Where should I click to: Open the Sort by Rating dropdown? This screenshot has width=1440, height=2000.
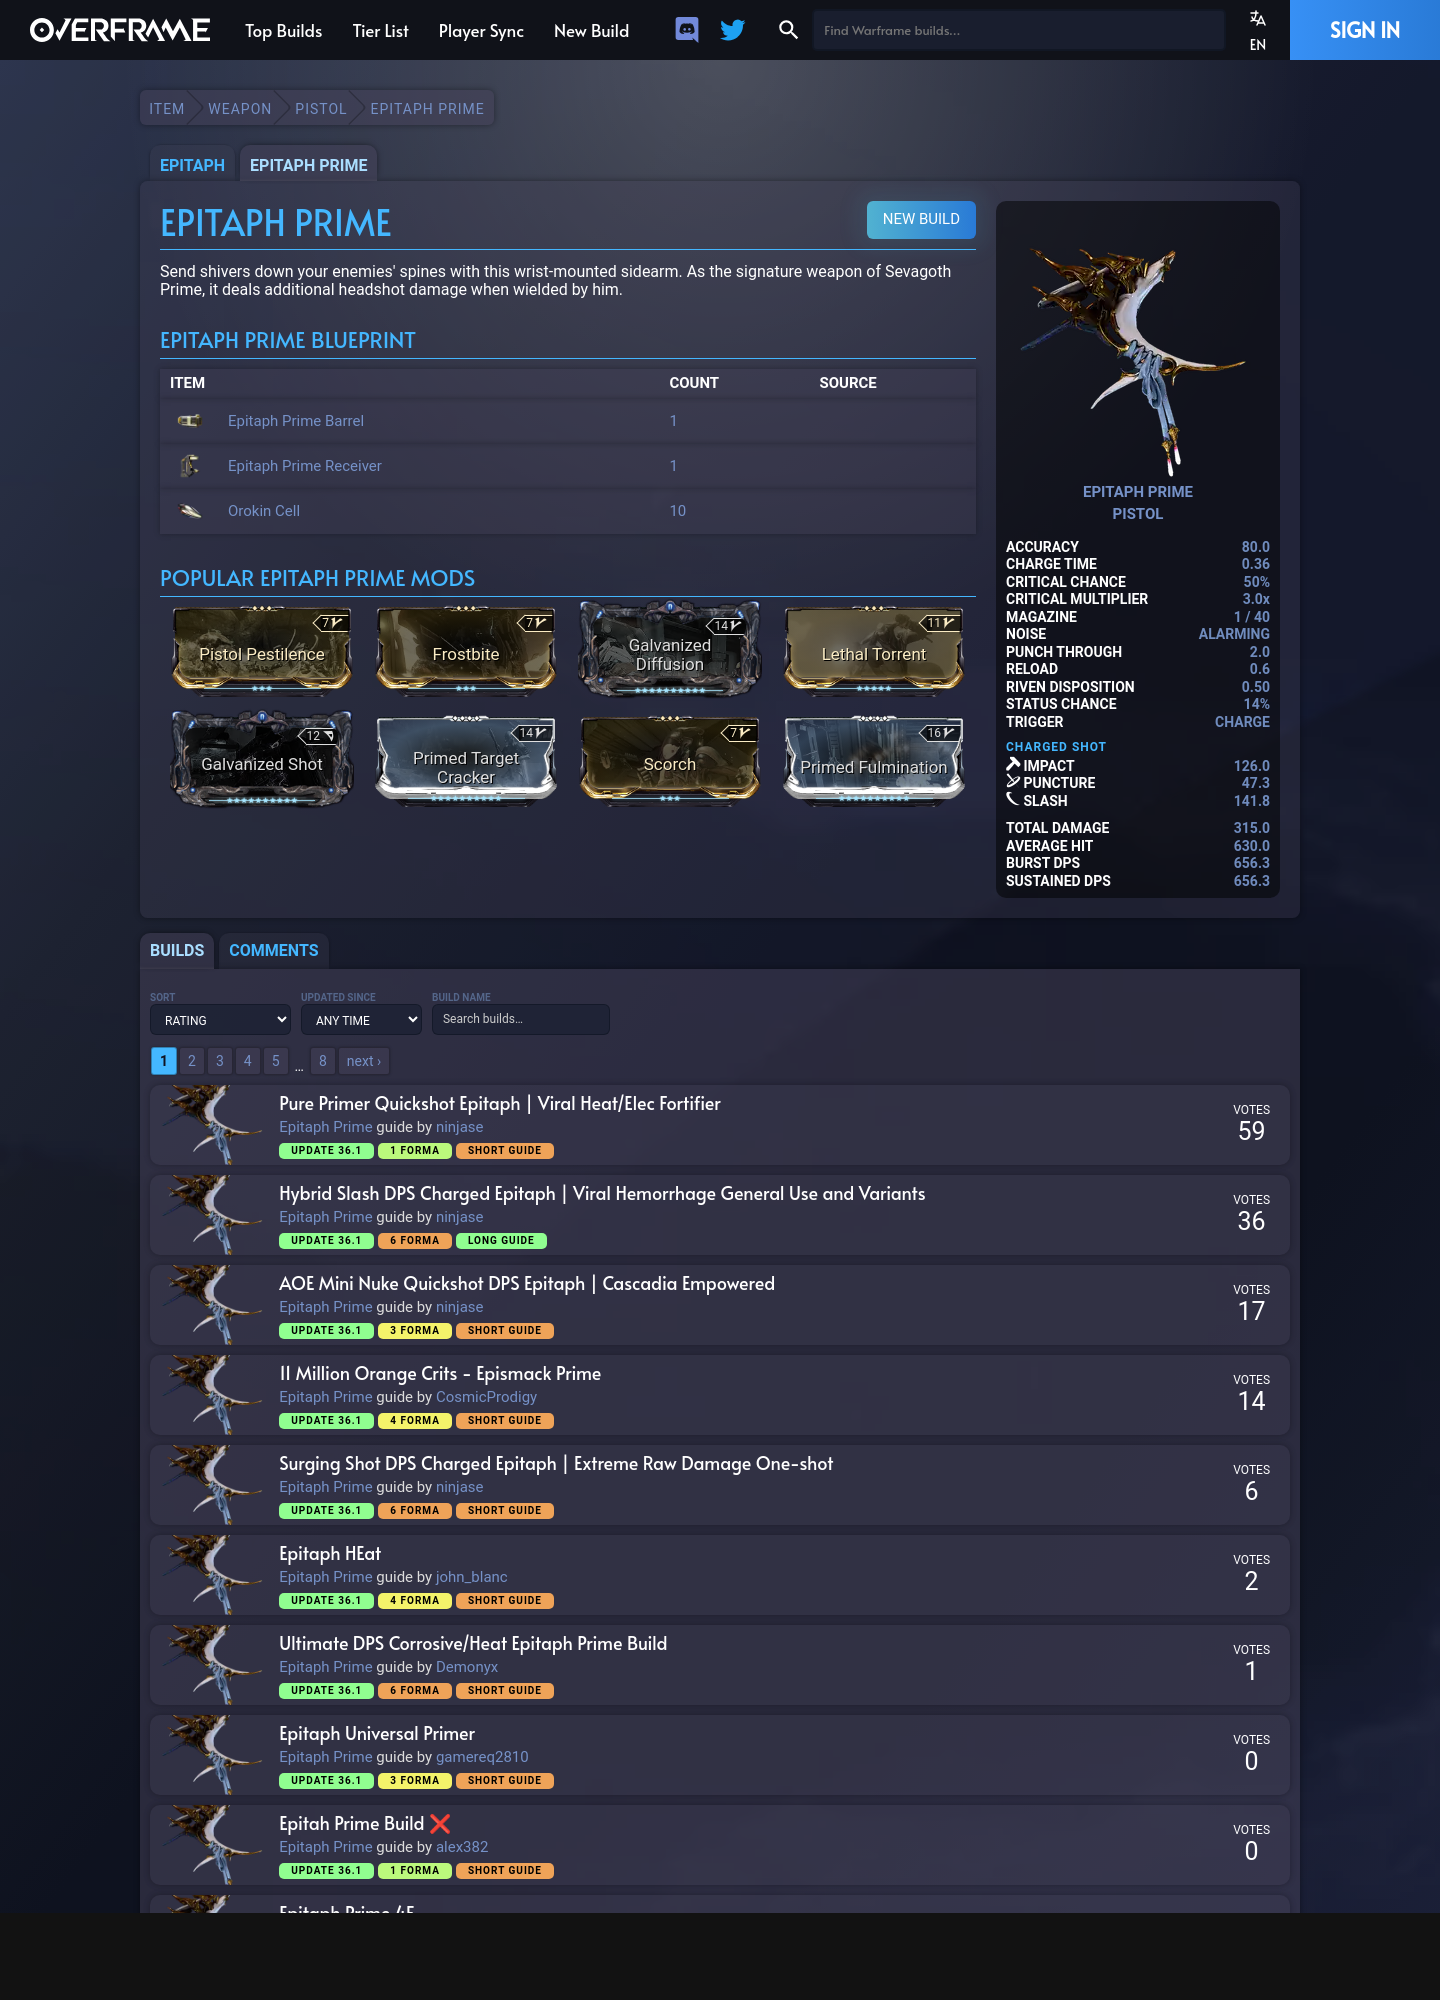[220, 1020]
